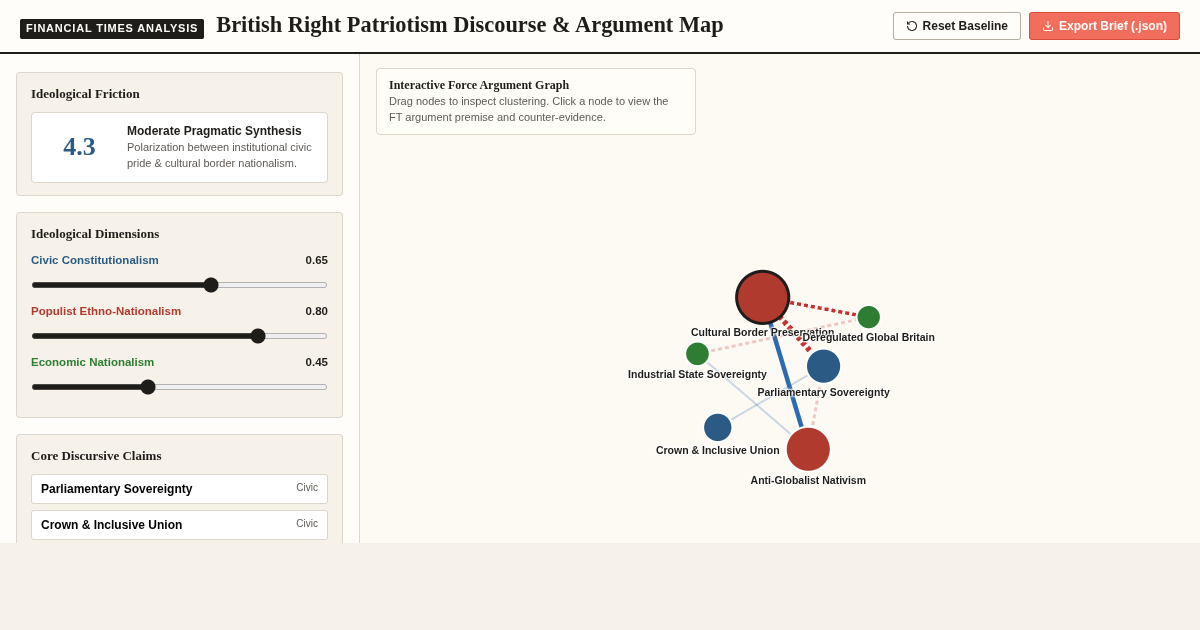The width and height of the screenshot is (1200, 630).
Task: Adjust the Civic Constitutionalism slider
Action: coord(179,285)
